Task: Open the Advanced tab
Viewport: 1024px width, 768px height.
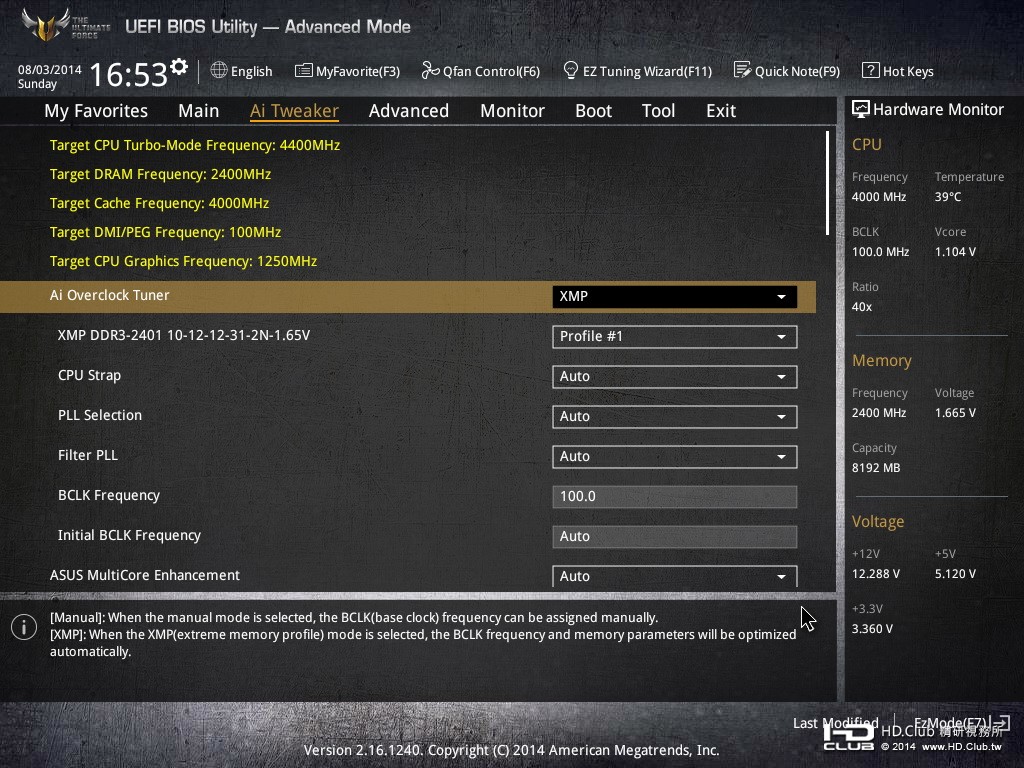Action: pos(409,111)
